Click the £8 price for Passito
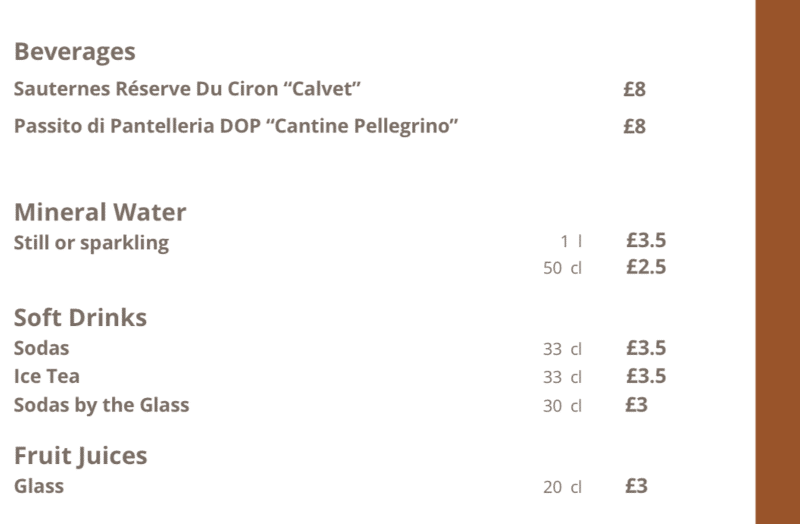The image size is (800, 524). point(634,127)
